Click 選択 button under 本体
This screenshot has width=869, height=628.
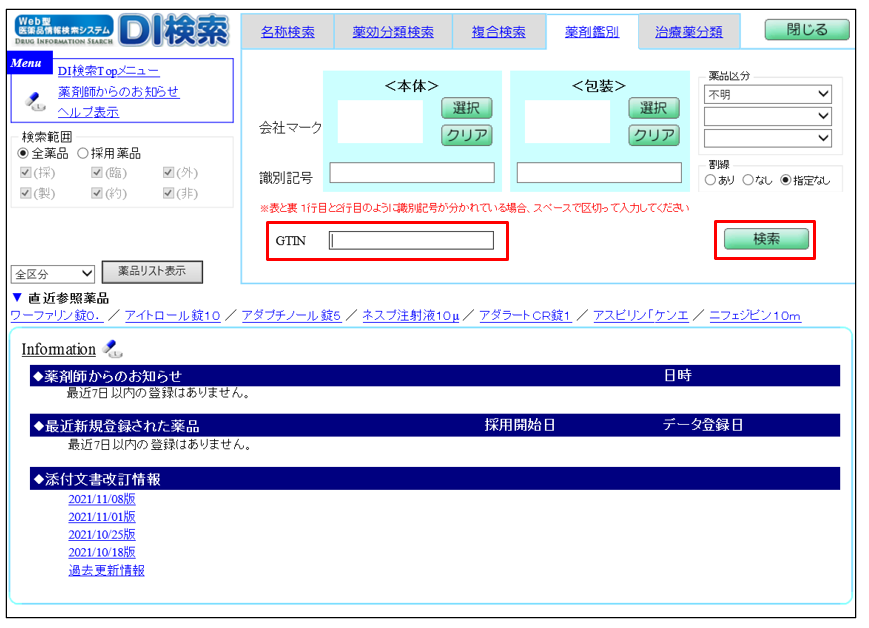coord(466,108)
